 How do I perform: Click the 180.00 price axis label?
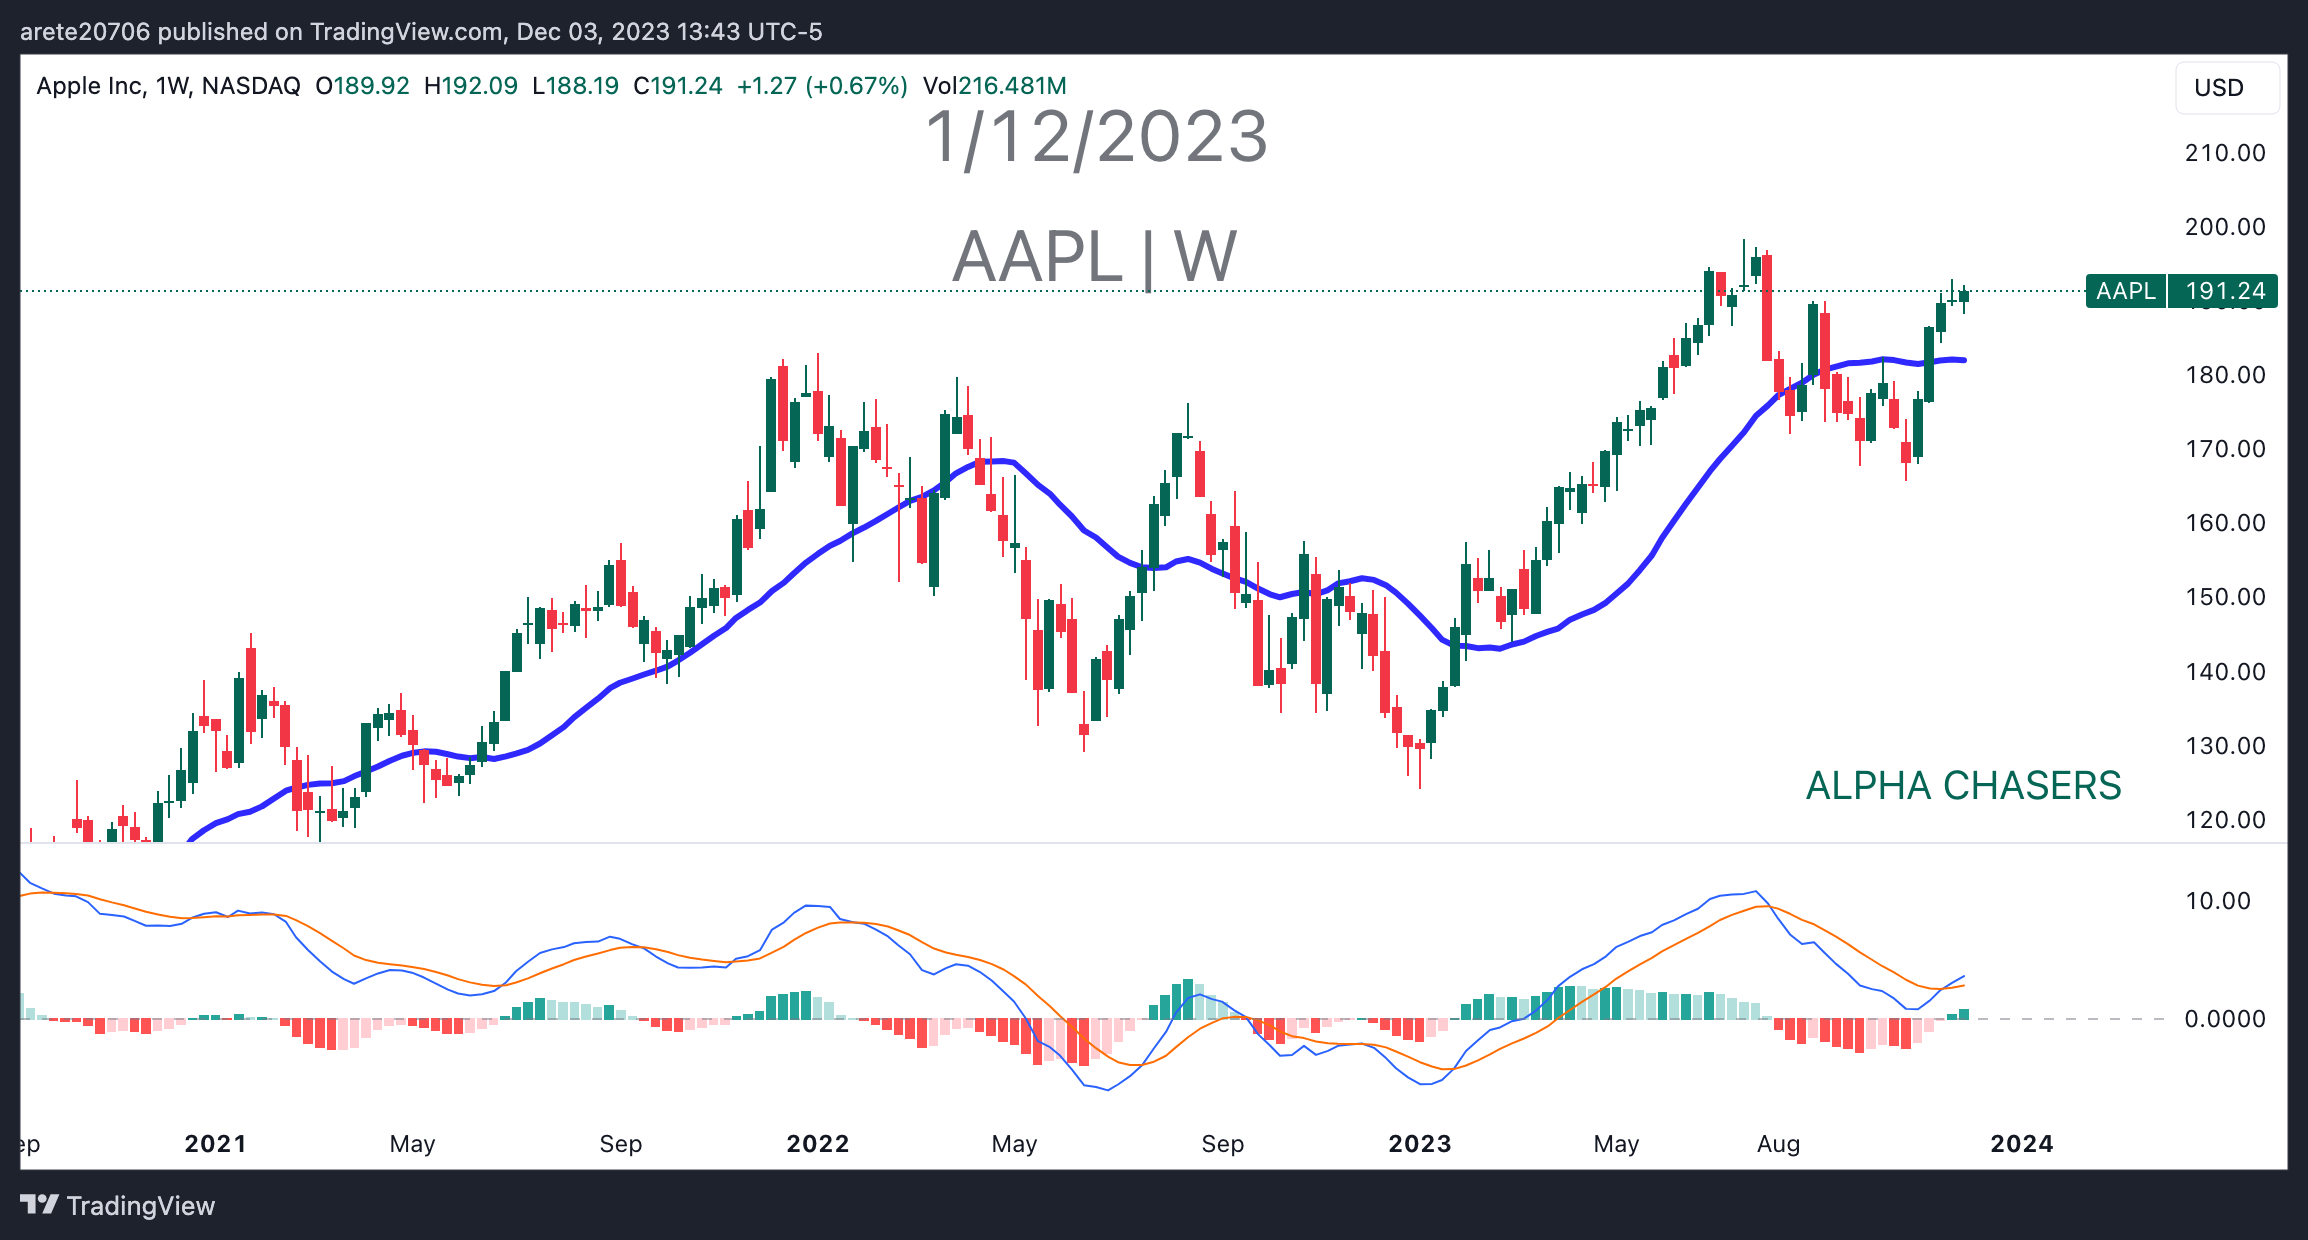(2225, 375)
